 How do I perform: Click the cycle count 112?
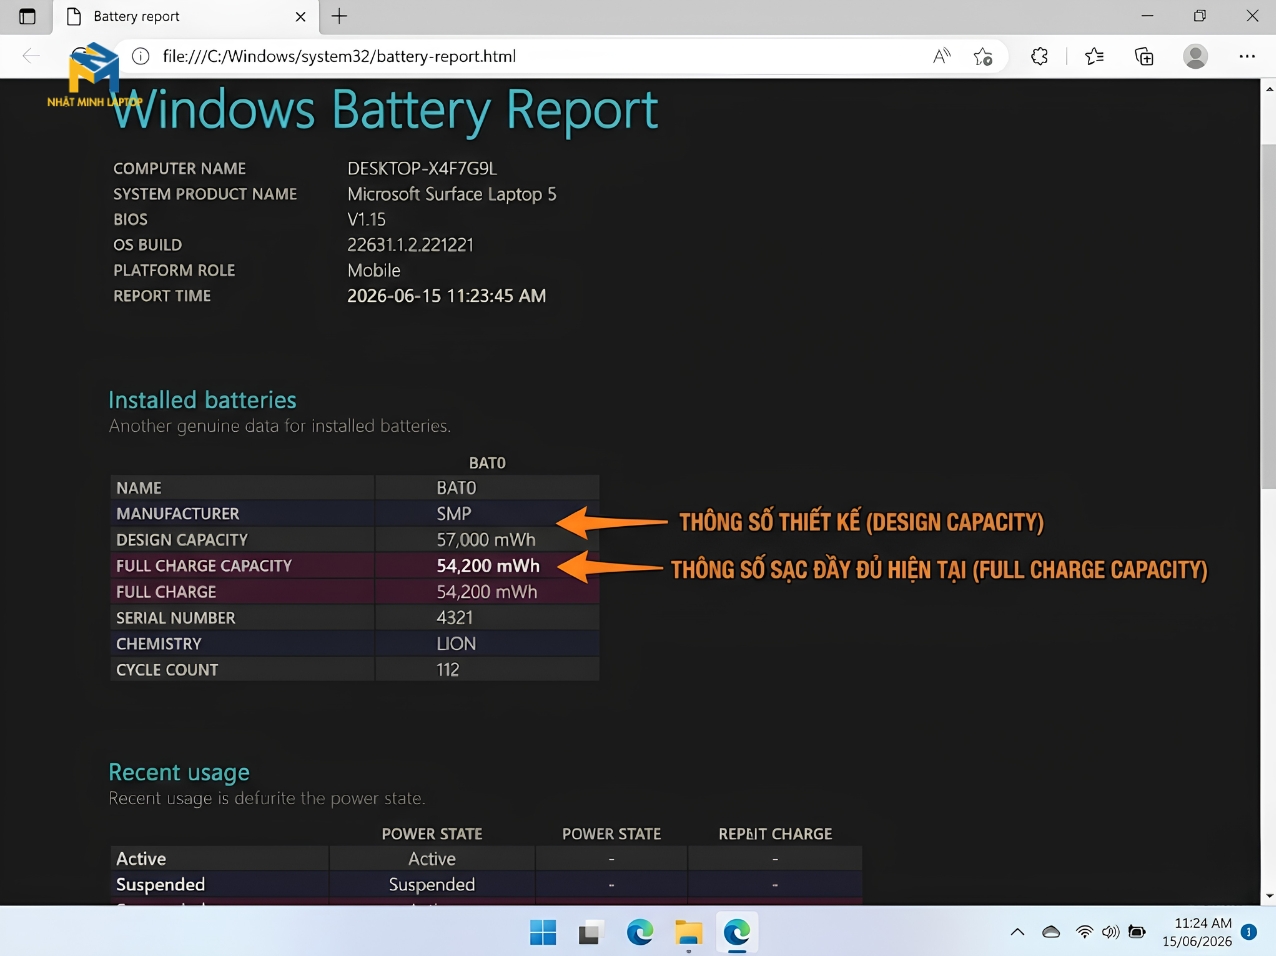pyautogui.click(x=448, y=669)
